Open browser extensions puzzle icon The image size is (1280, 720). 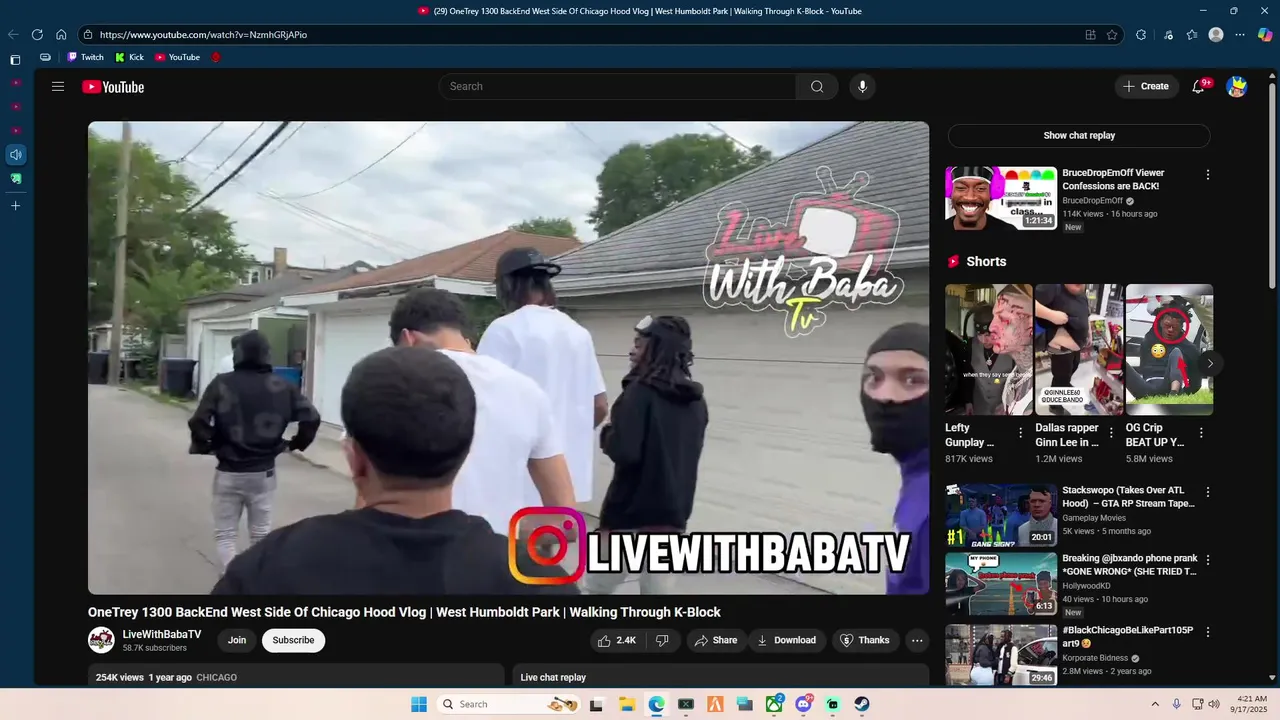pyautogui.click(x=1141, y=34)
